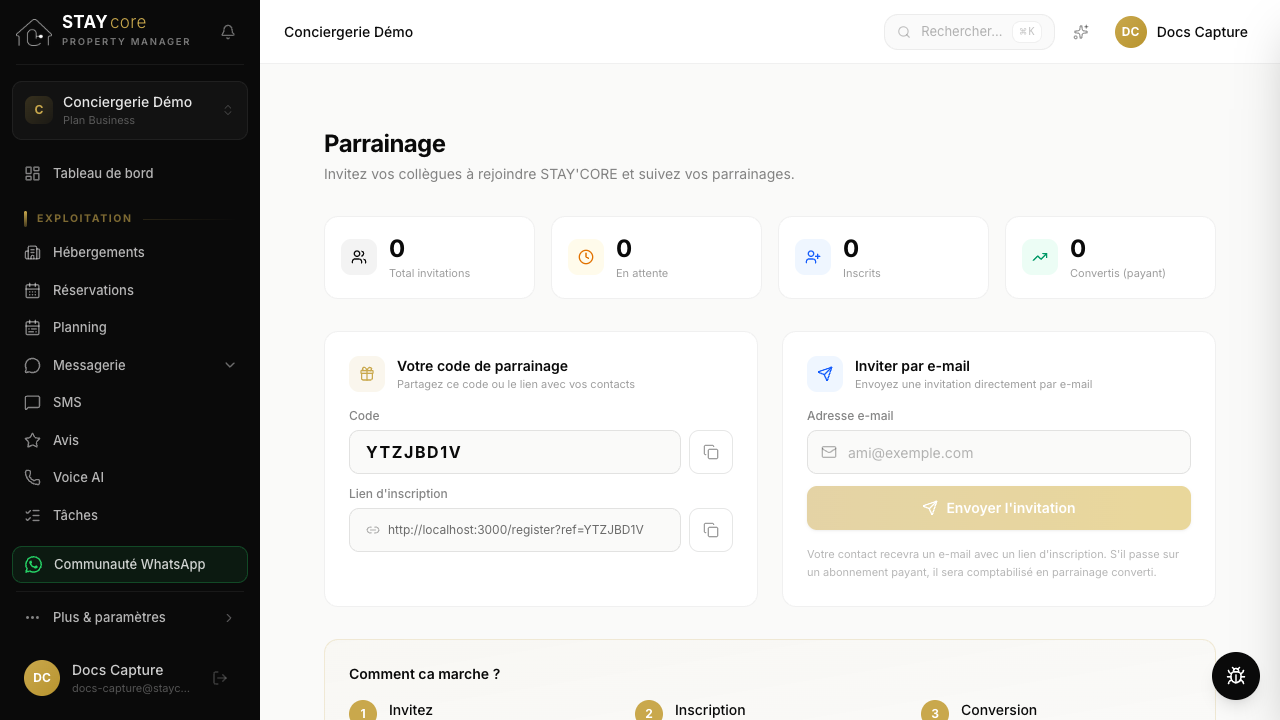1280x720 pixels.
Task: Click the Voice AI phone icon
Action: [33, 477]
